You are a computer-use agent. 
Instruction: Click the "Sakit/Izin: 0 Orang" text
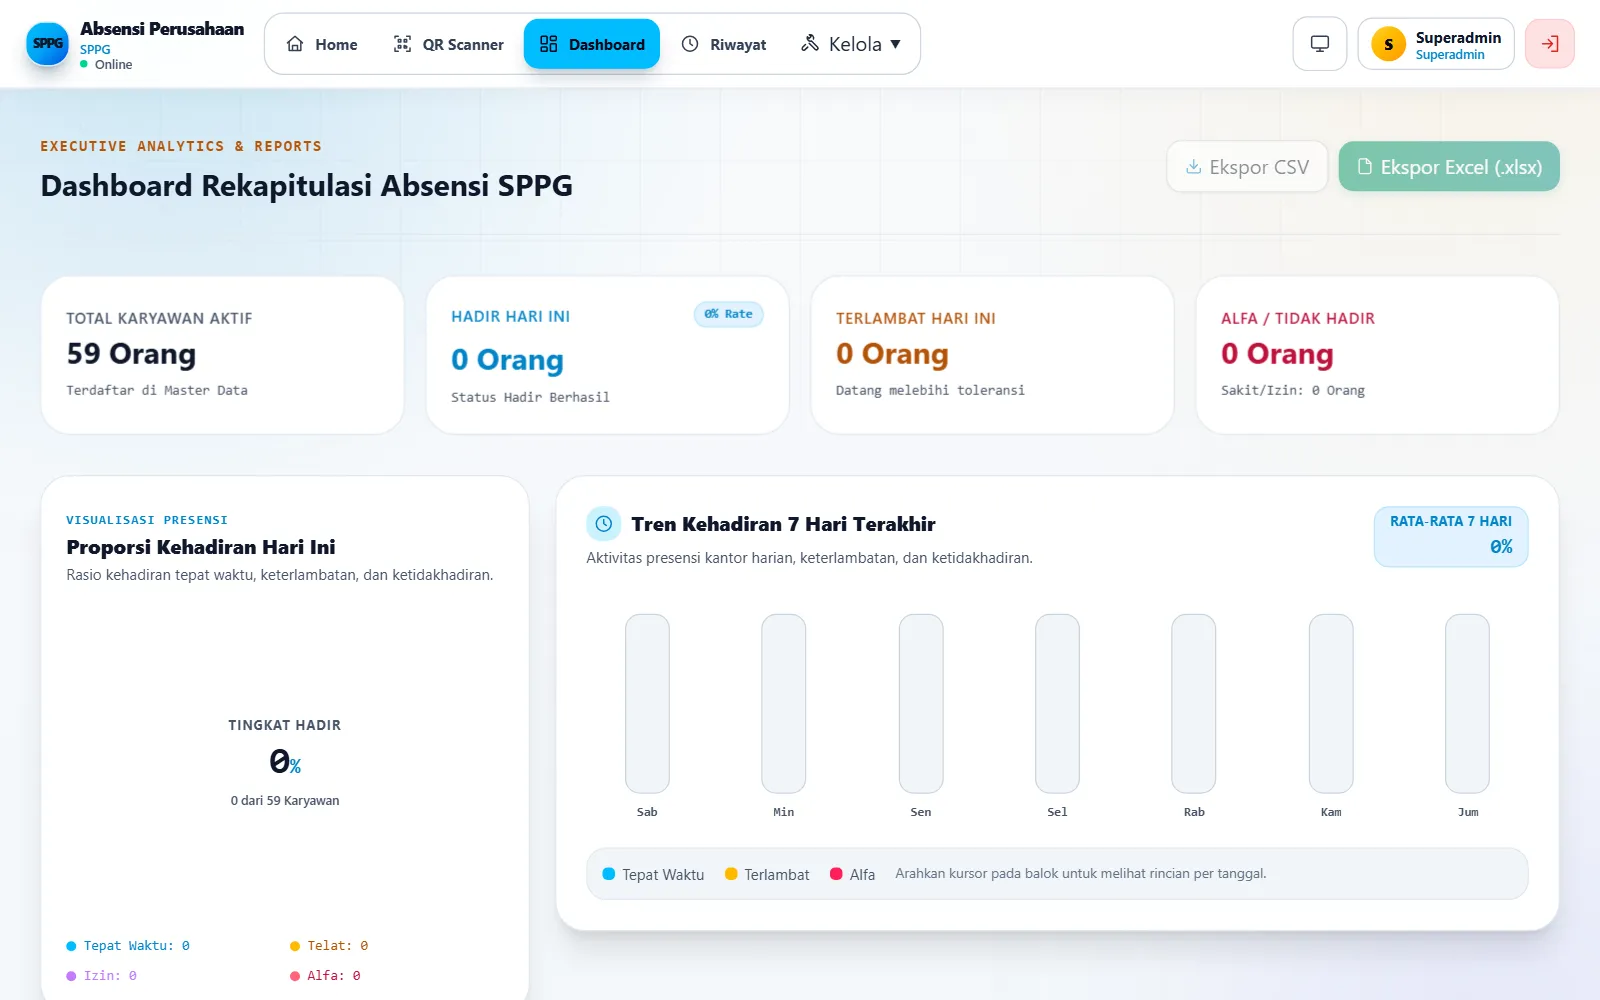(x=1293, y=390)
